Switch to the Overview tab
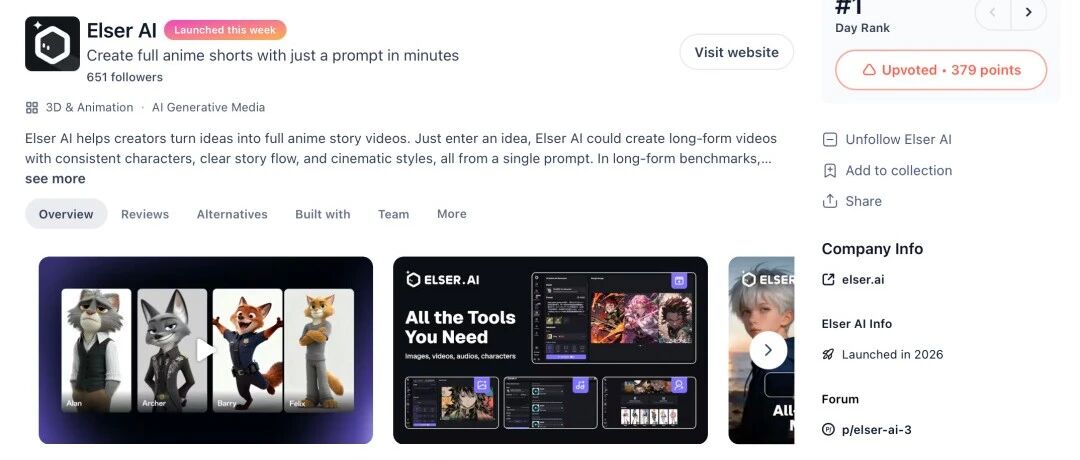Image resolution: width=1080 pixels, height=460 pixels. coord(66,214)
